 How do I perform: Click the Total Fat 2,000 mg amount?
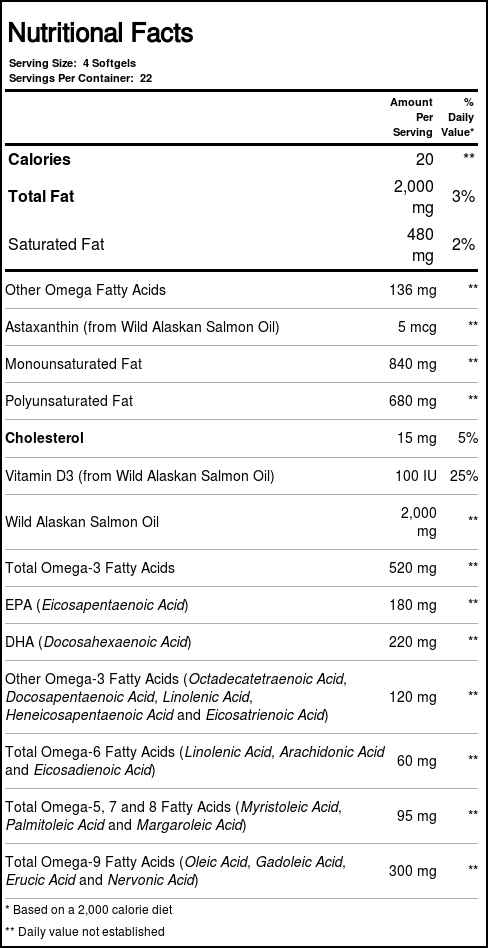pos(414,198)
